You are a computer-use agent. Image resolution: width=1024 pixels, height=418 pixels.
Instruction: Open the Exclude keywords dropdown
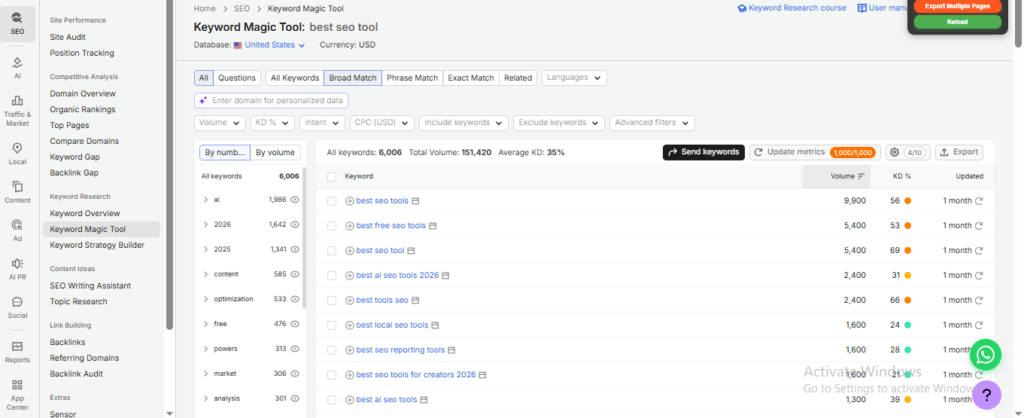[x=559, y=123]
